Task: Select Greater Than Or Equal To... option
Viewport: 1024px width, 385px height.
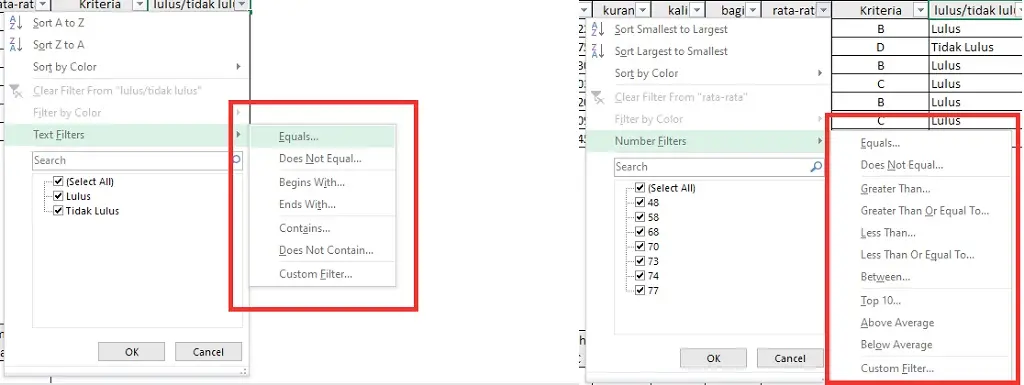Action: coord(921,211)
